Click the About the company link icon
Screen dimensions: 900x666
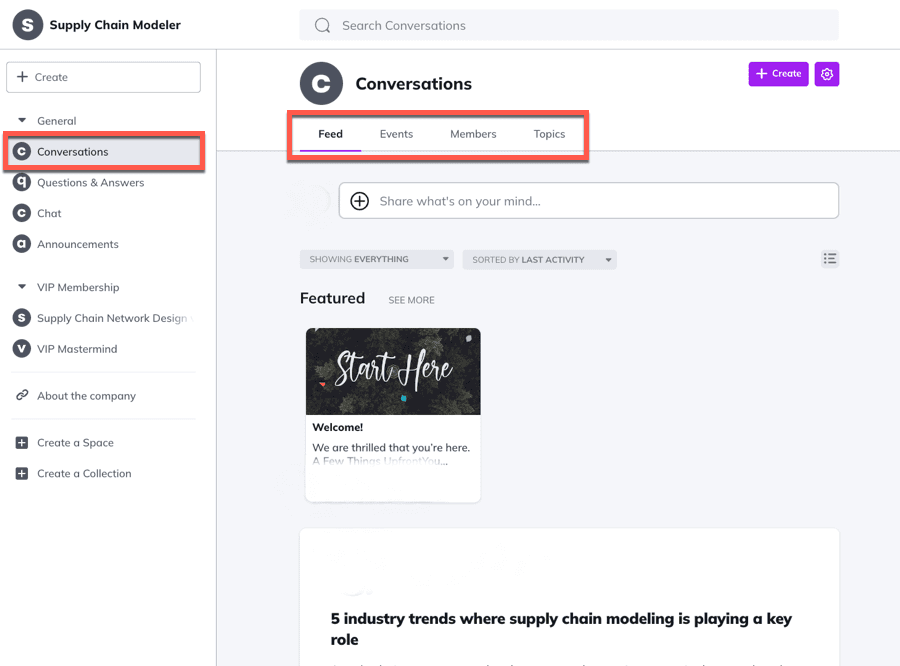tap(22, 396)
